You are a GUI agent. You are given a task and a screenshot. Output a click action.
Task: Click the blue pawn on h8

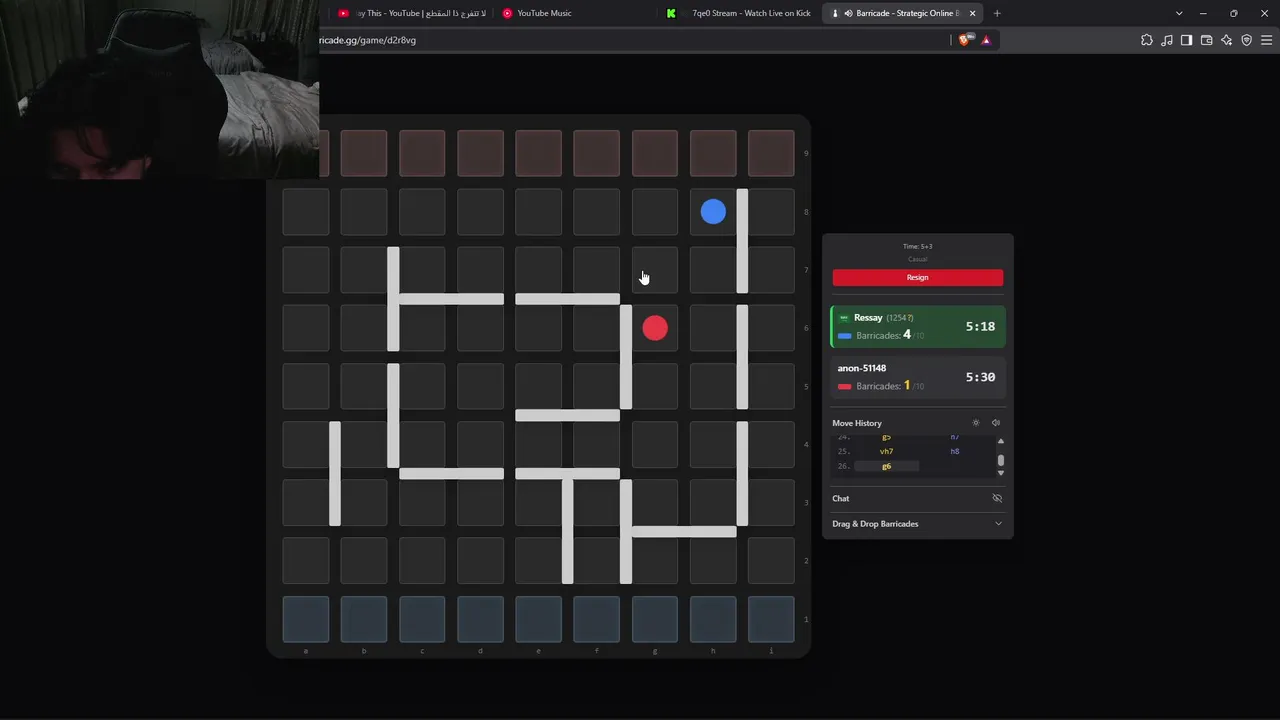click(x=713, y=212)
